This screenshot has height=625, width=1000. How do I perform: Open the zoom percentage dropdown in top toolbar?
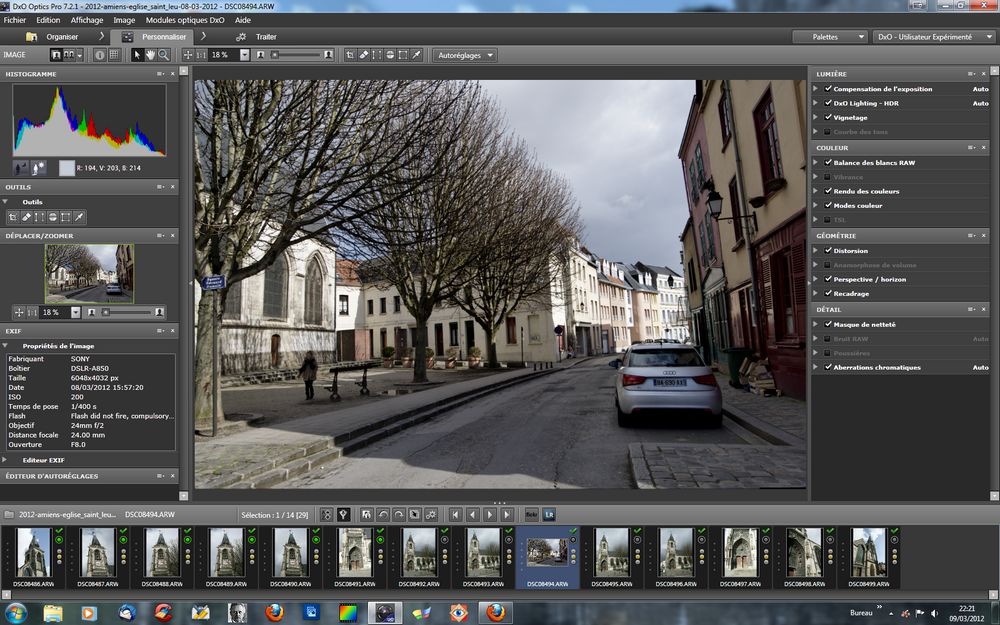[244, 55]
